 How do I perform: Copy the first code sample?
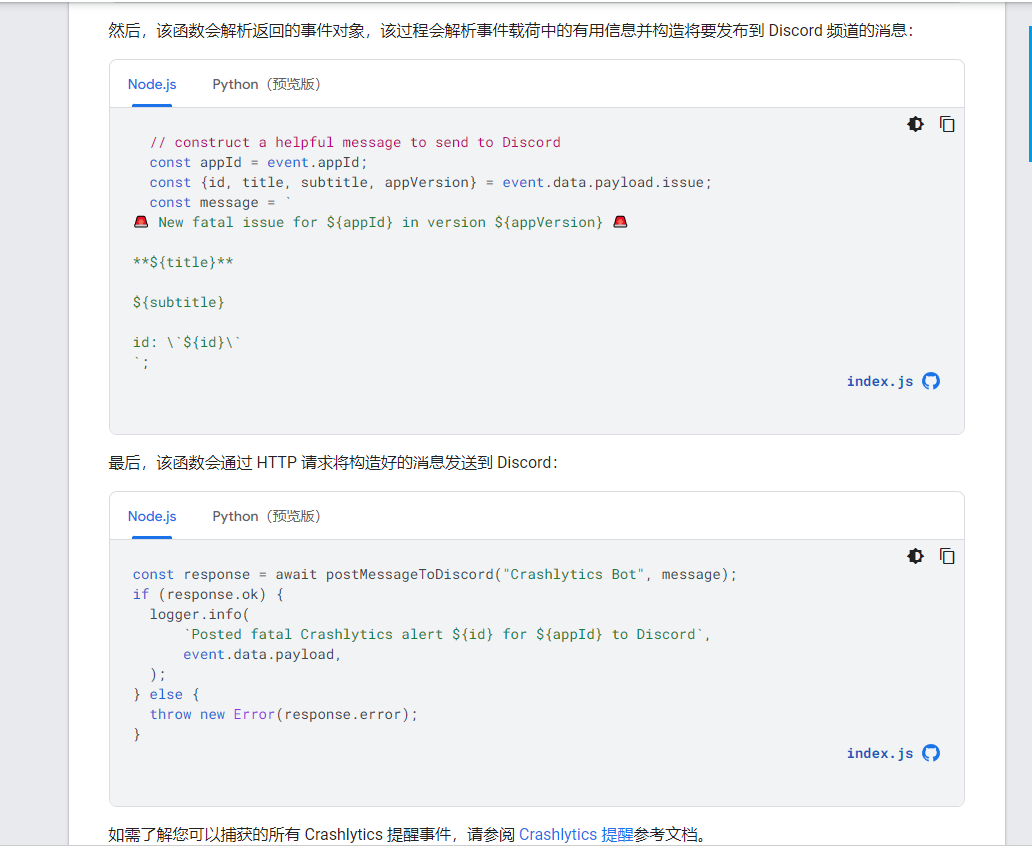click(x=947, y=124)
